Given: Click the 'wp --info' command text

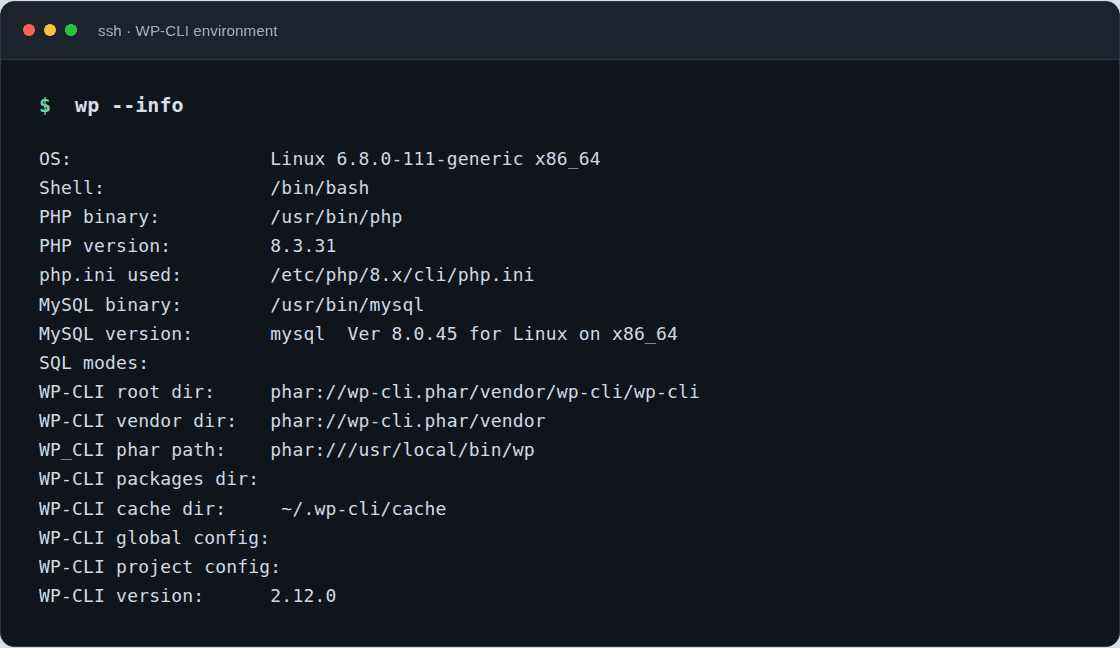Looking at the screenshot, I should [x=129, y=106].
